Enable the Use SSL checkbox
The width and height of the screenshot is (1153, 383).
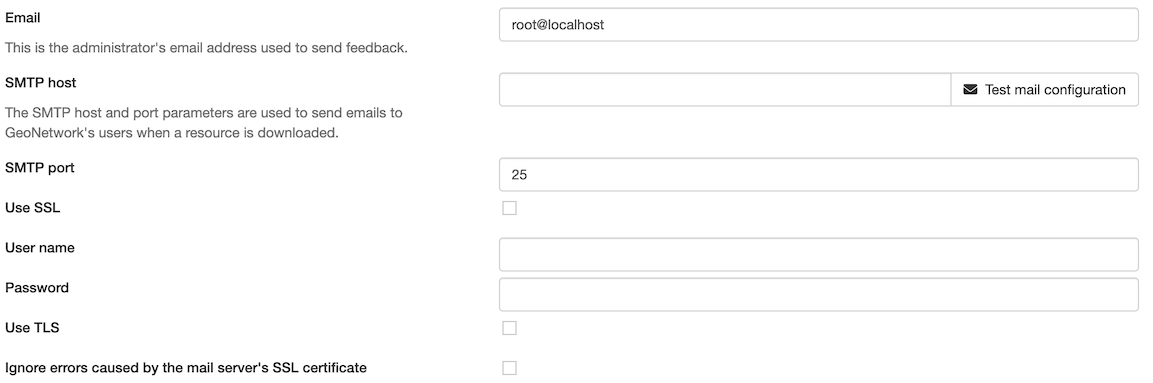(x=510, y=208)
